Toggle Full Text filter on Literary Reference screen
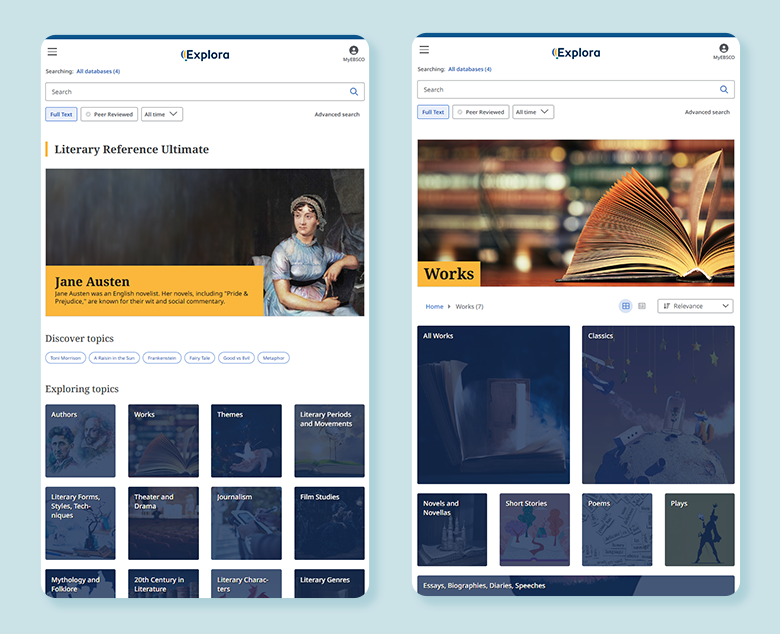This screenshot has height=634, width=780. tap(61, 114)
